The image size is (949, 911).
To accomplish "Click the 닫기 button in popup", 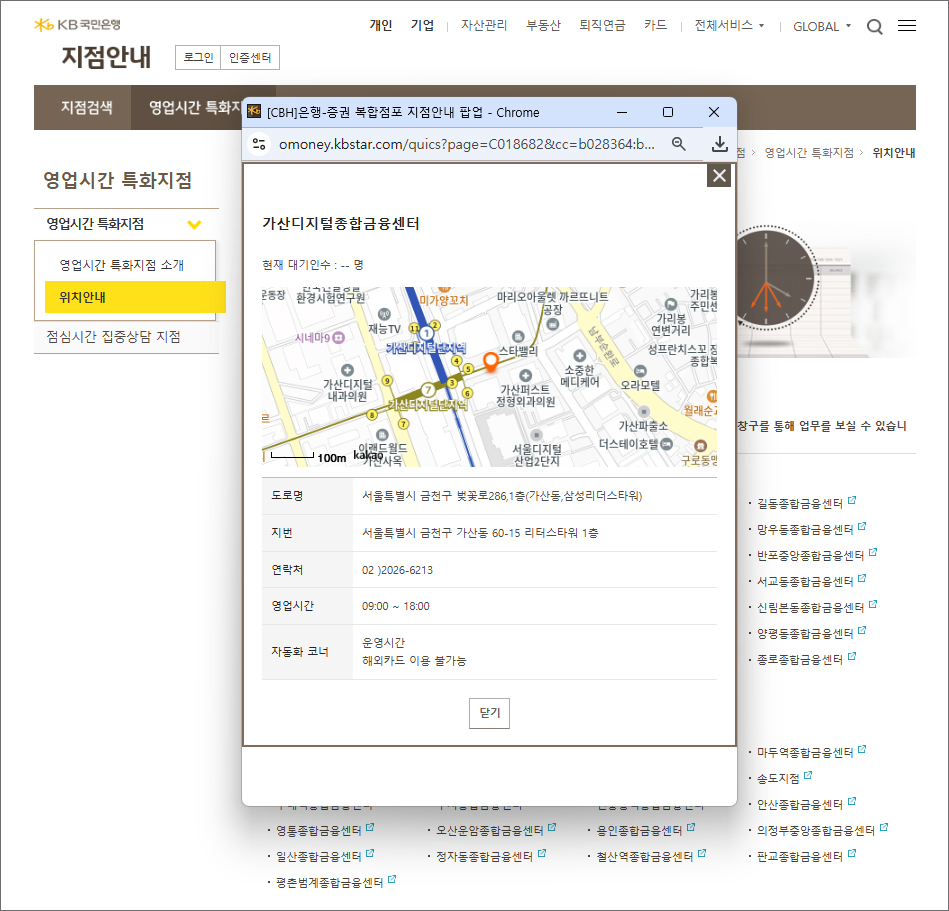I will (489, 713).
